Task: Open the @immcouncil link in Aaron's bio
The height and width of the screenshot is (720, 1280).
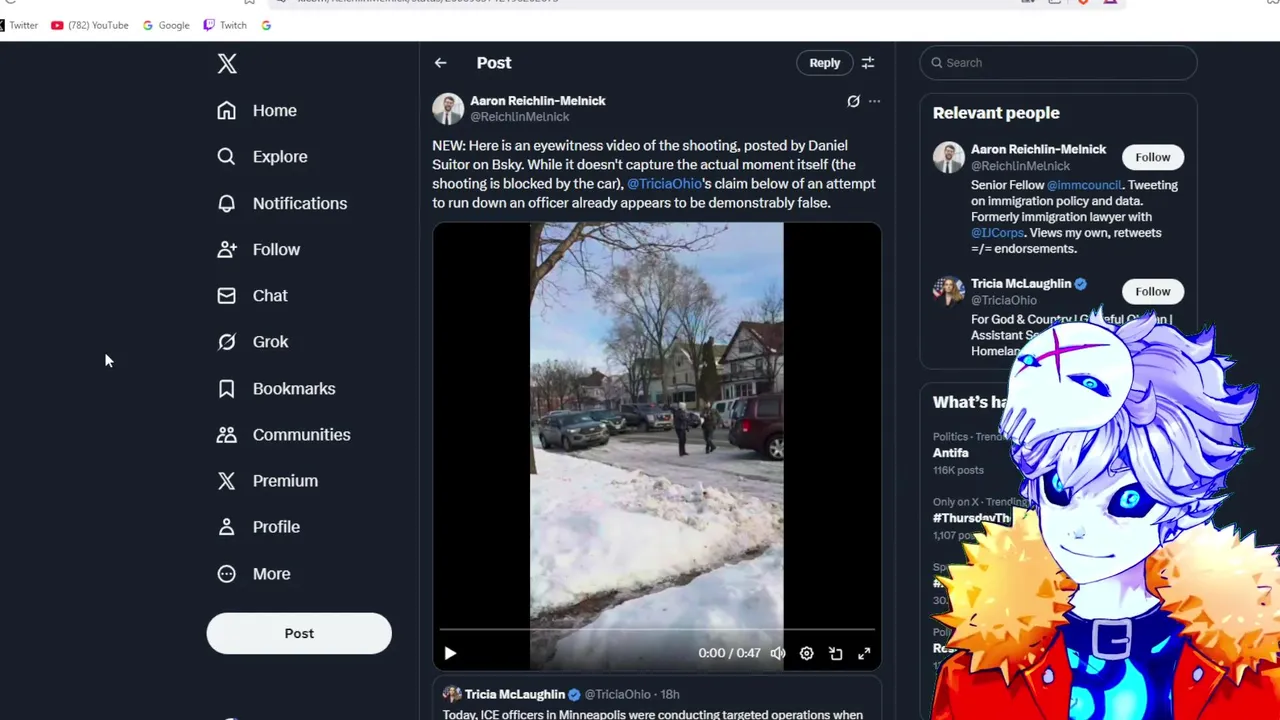Action: click(1084, 185)
